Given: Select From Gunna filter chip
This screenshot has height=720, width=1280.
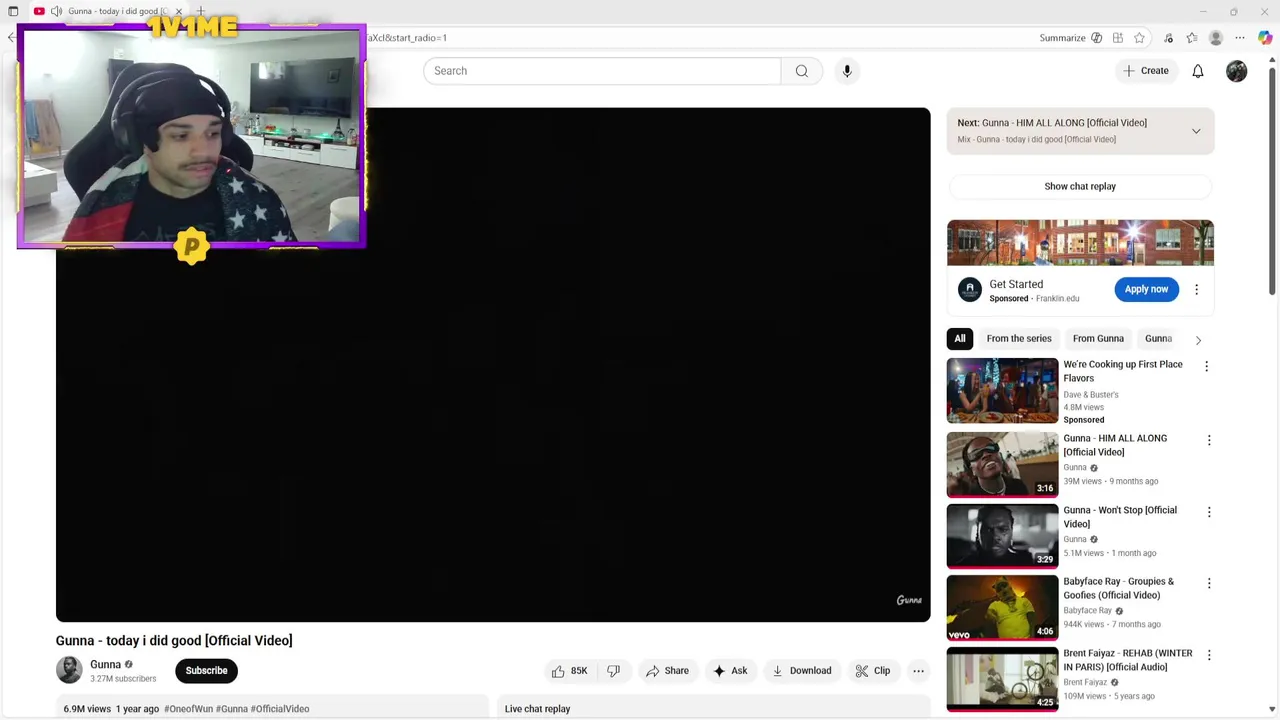Looking at the screenshot, I should point(1098,339).
